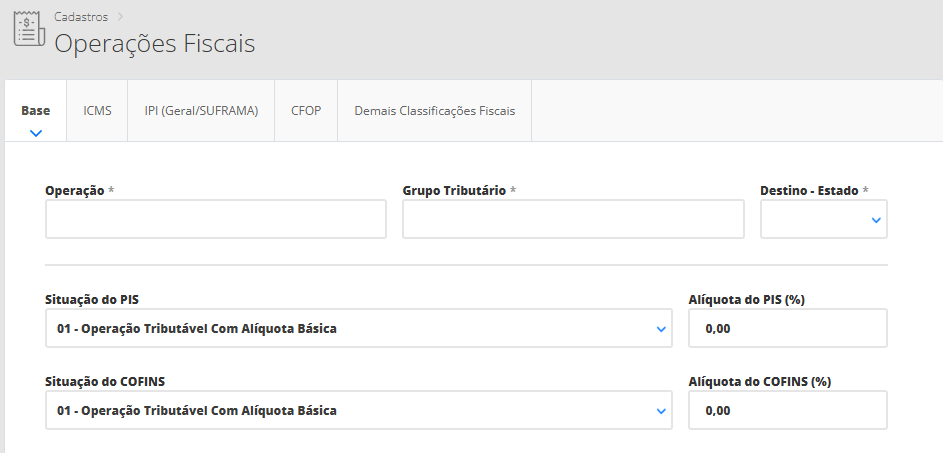Focus the Operação text field

[x=216, y=219]
